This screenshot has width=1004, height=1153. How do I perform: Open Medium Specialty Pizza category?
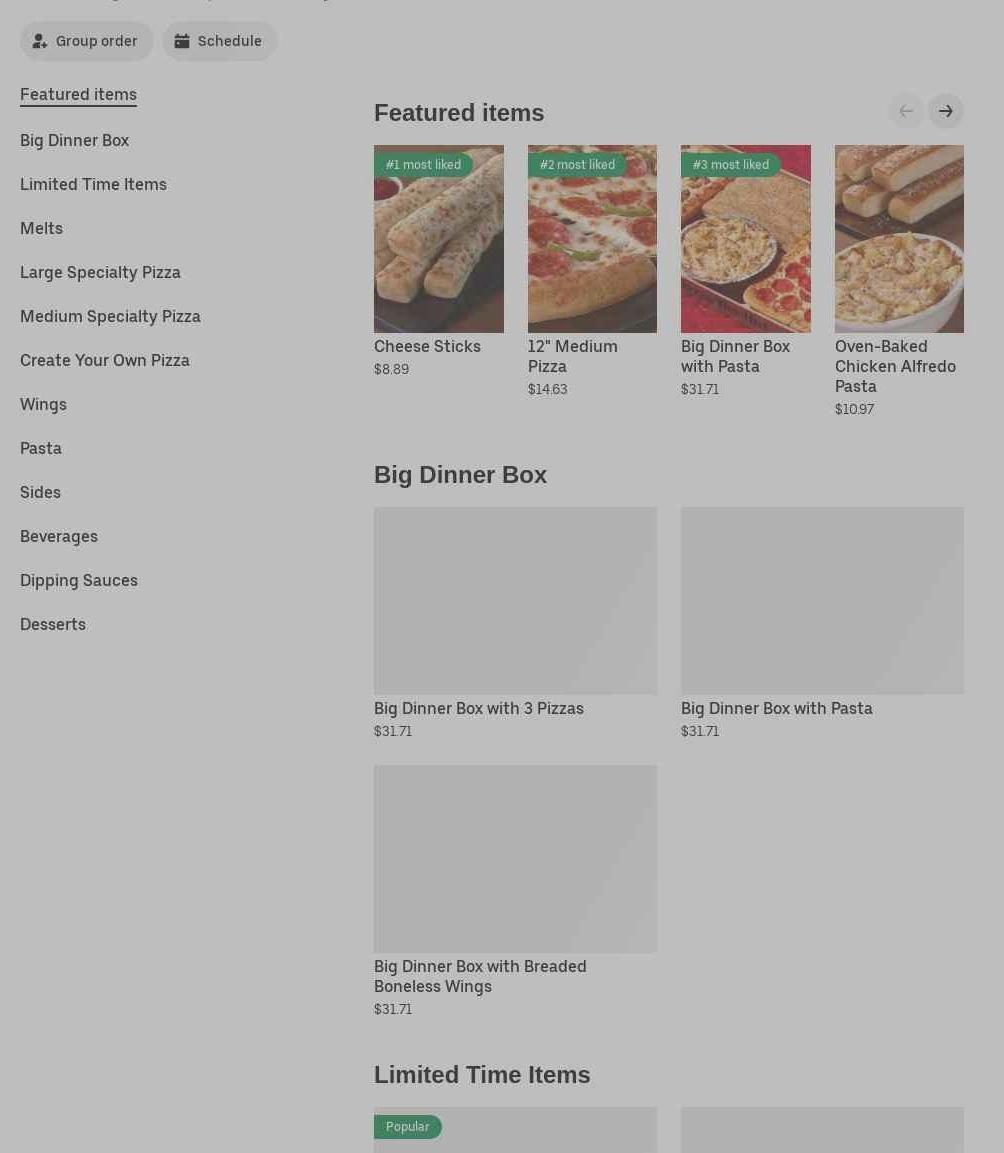coord(110,317)
